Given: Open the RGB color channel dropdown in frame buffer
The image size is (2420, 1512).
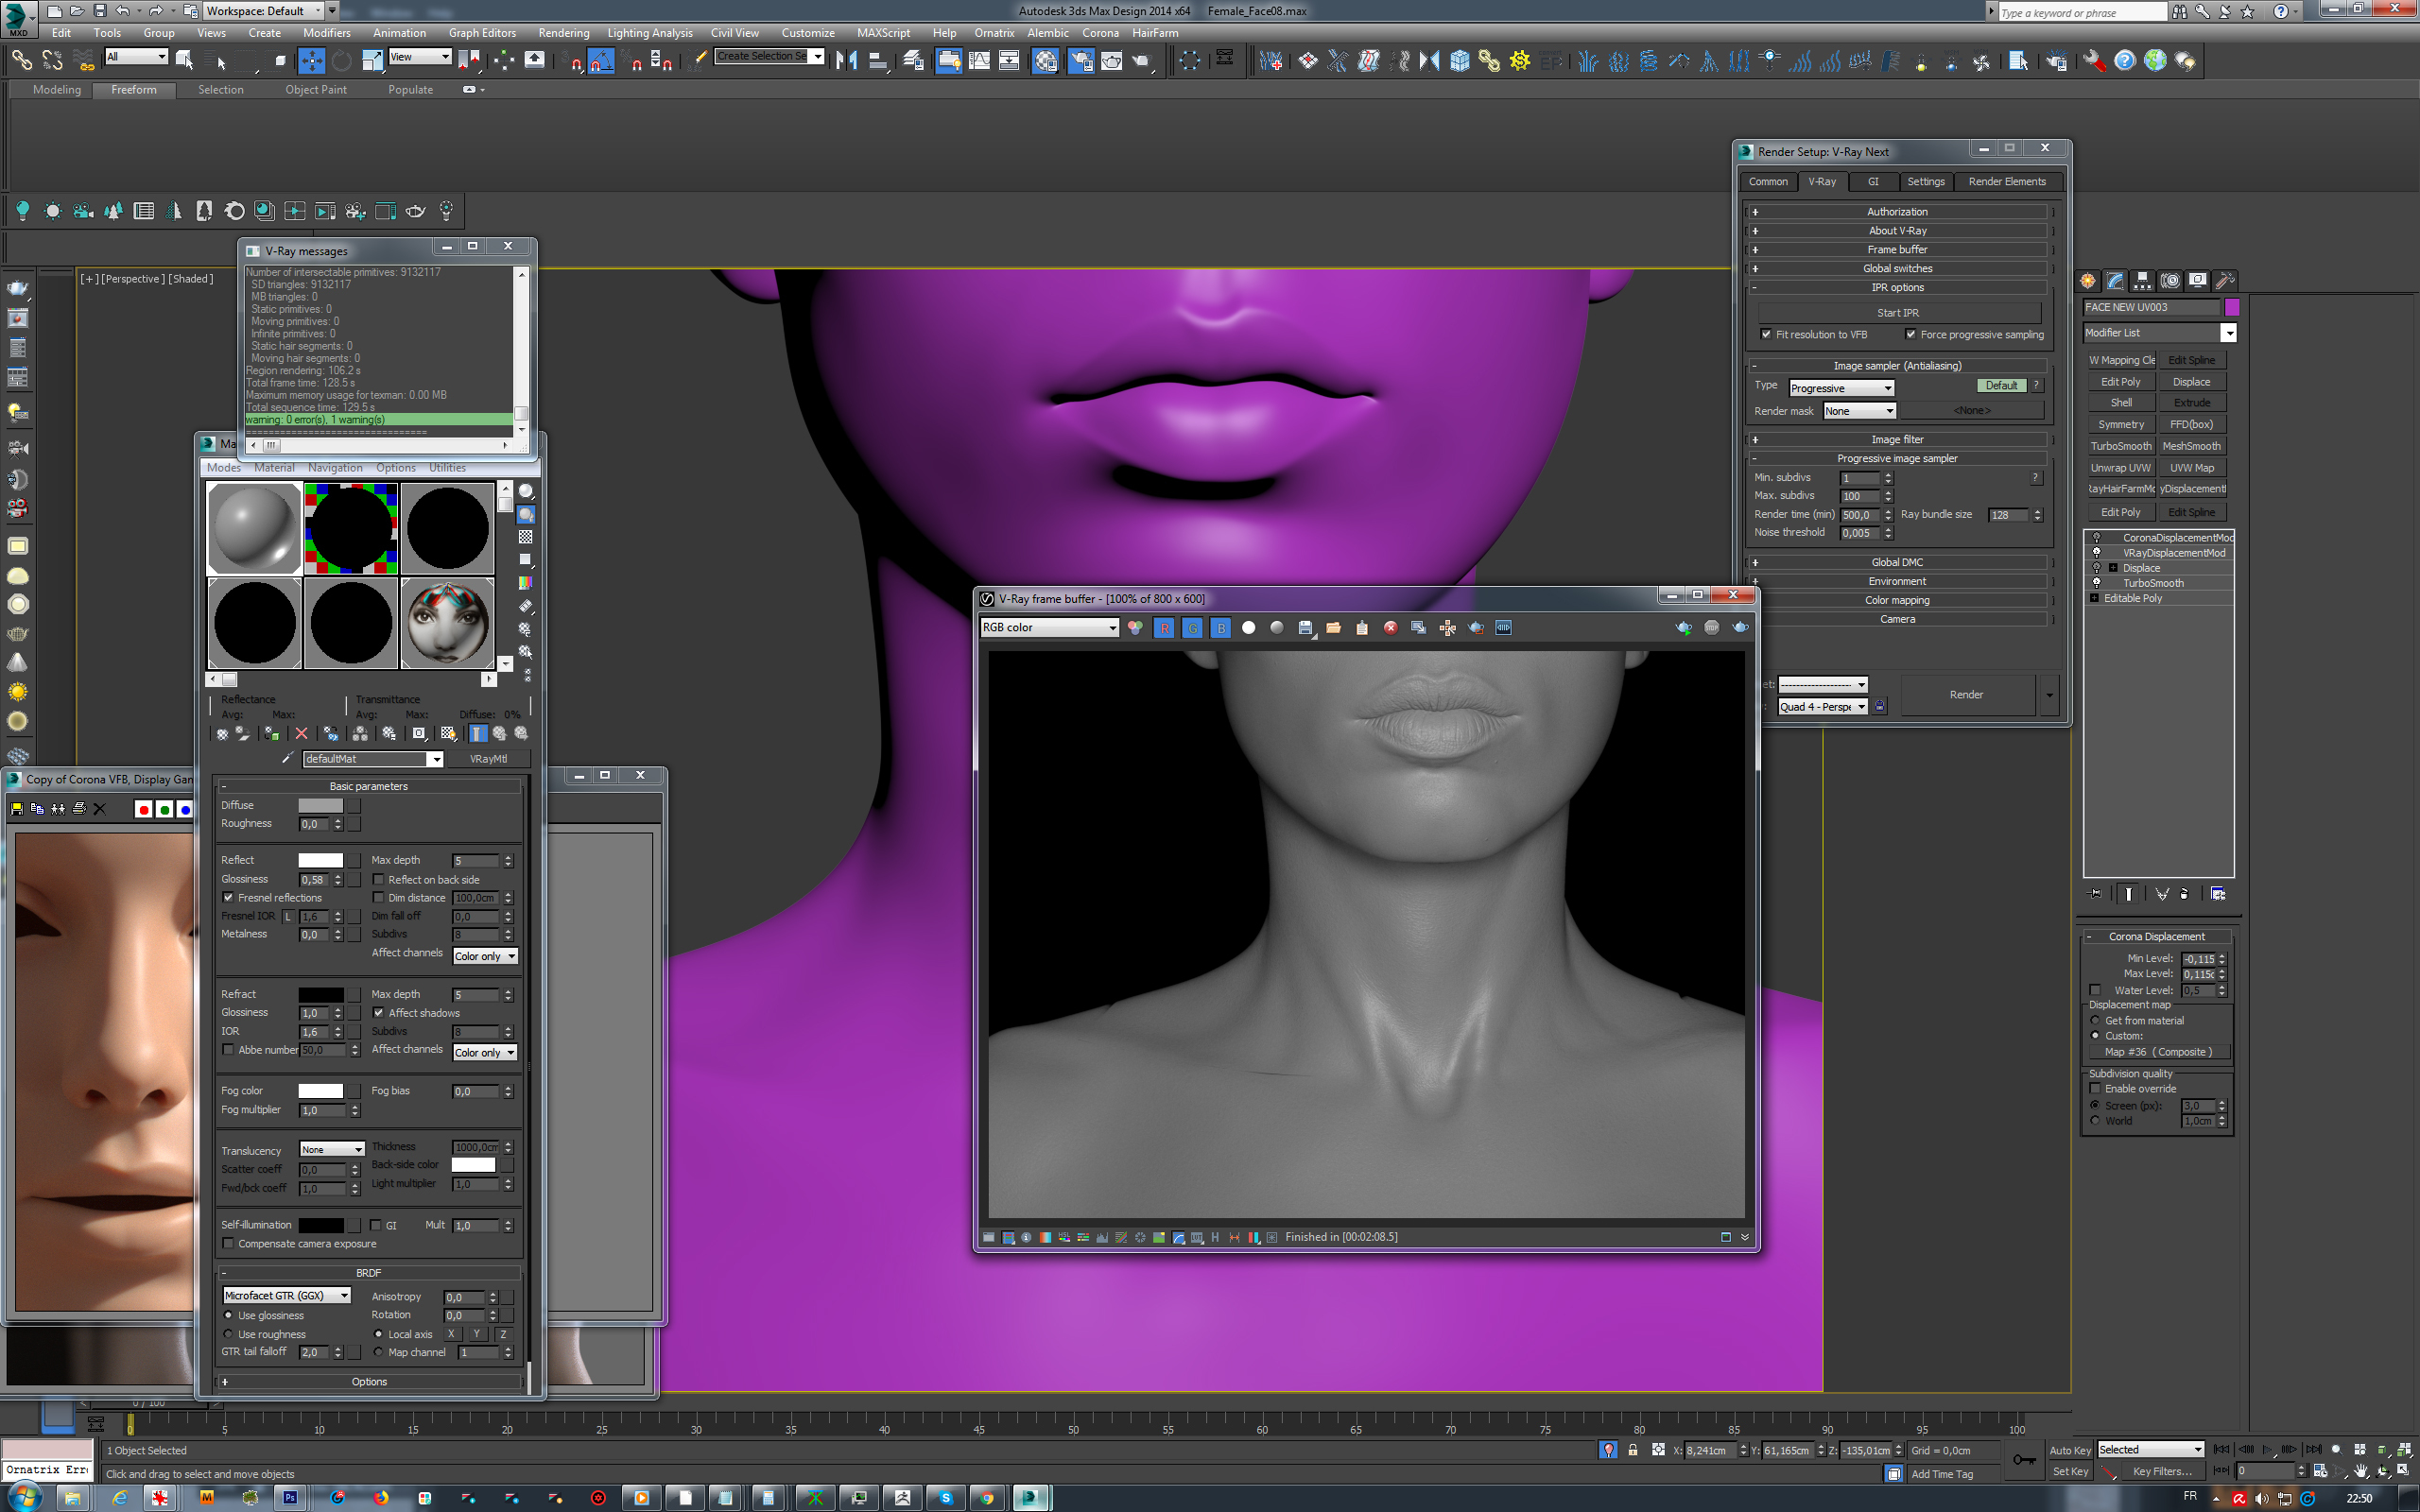Looking at the screenshot, I should point(1049,628).
